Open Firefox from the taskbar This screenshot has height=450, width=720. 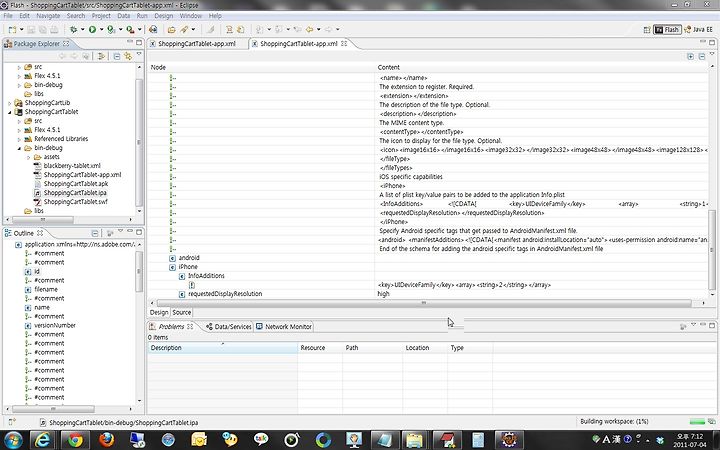[x=107, y=440]
